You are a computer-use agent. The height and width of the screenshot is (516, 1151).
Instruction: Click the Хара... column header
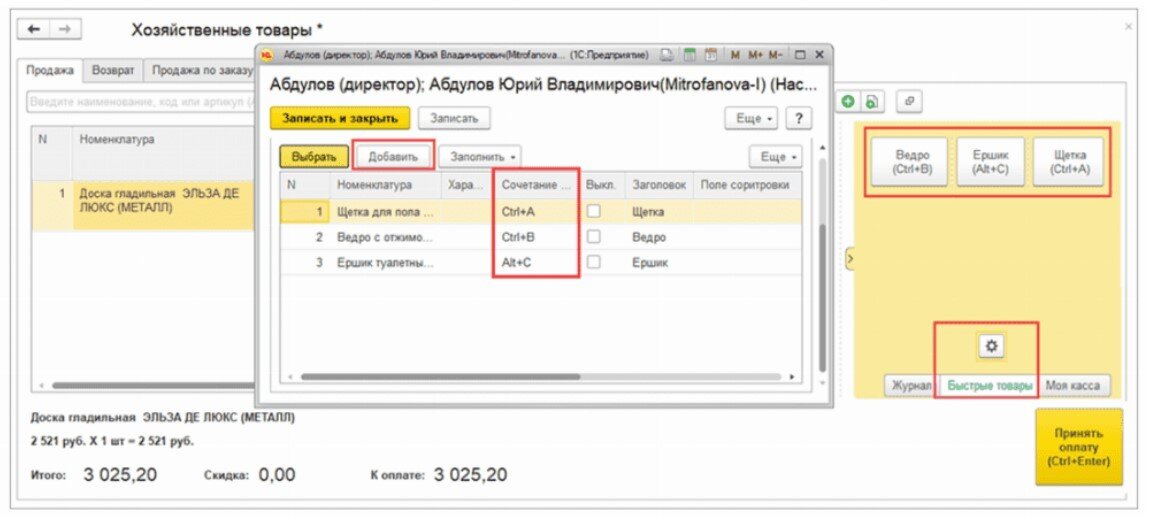(x=468, y=185)
